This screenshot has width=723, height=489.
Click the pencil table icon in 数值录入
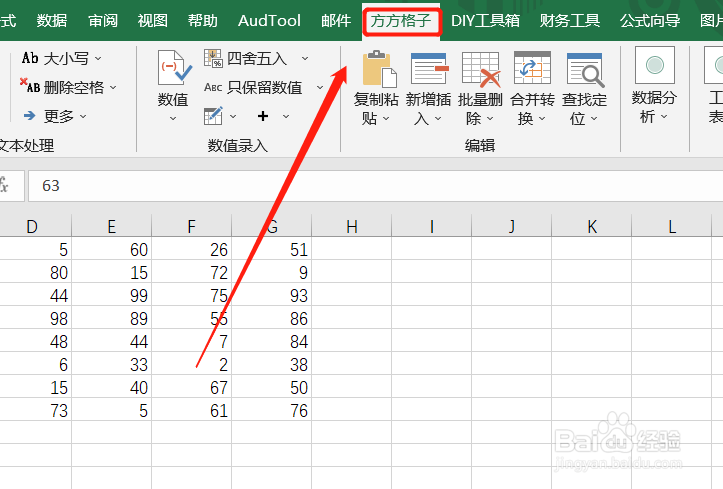pos(213,116)
